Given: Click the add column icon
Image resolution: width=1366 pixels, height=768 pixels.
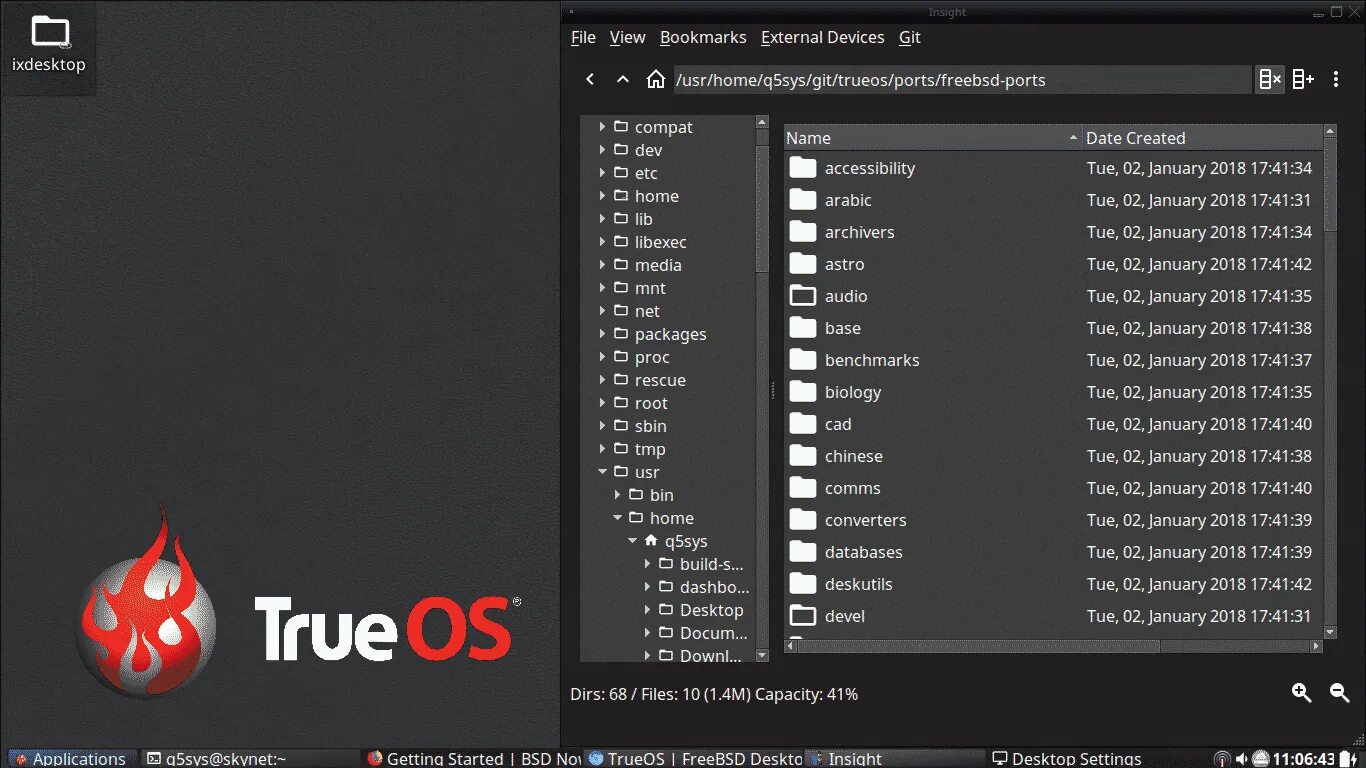Looking at the screenshot, I should (1303, 78).
